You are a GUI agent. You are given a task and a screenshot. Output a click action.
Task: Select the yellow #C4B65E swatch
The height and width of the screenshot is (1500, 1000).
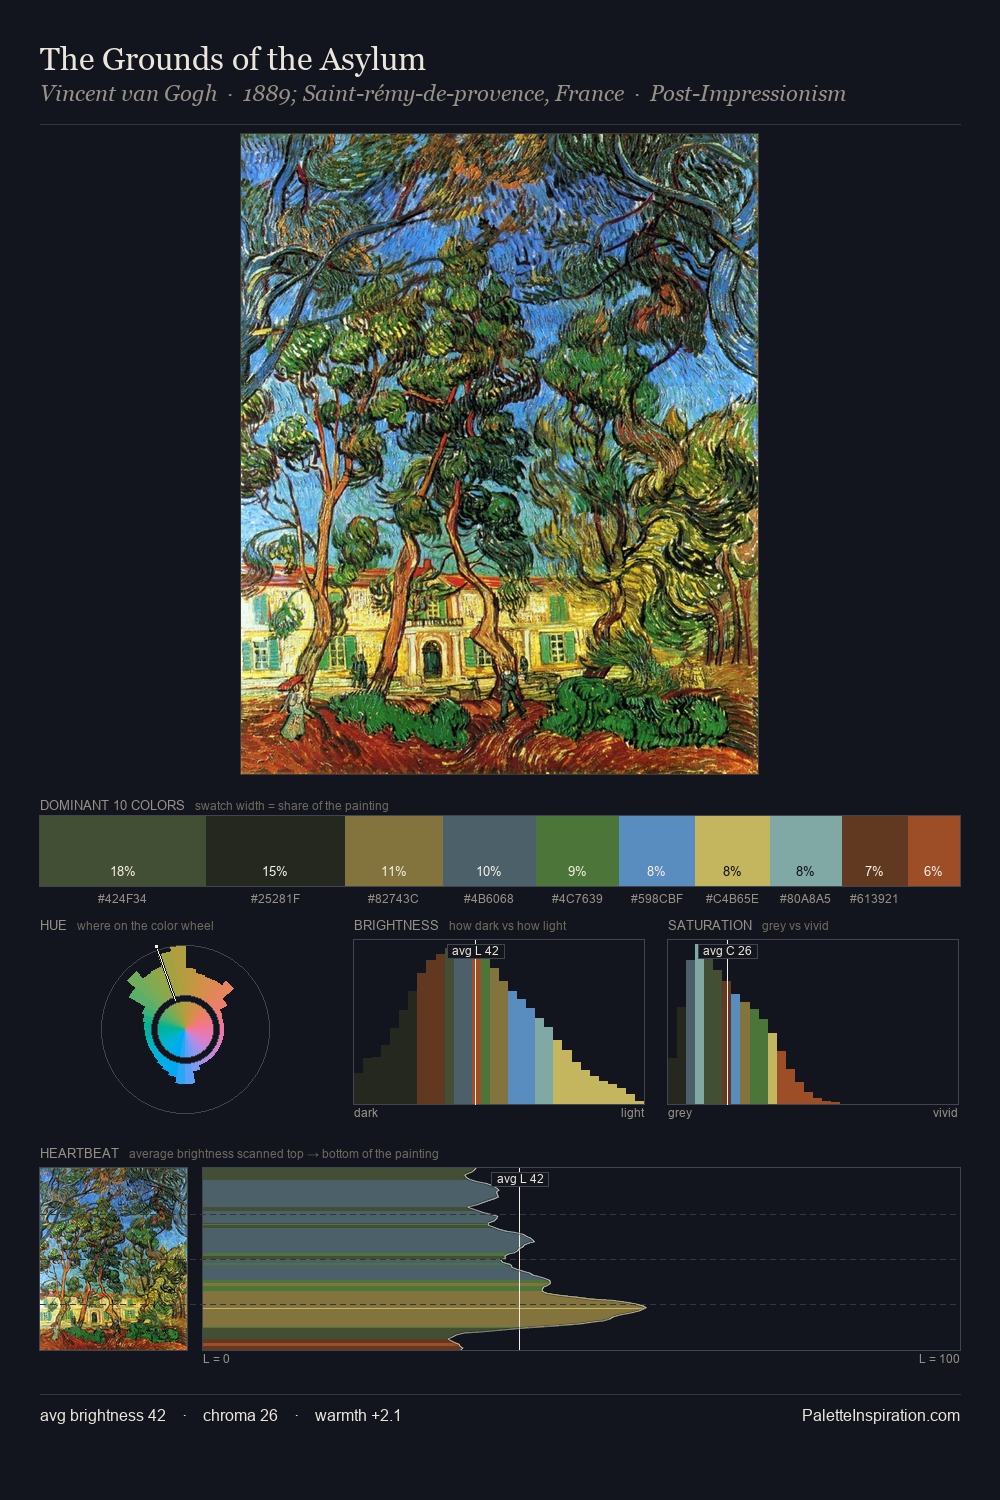coord(732,851)
